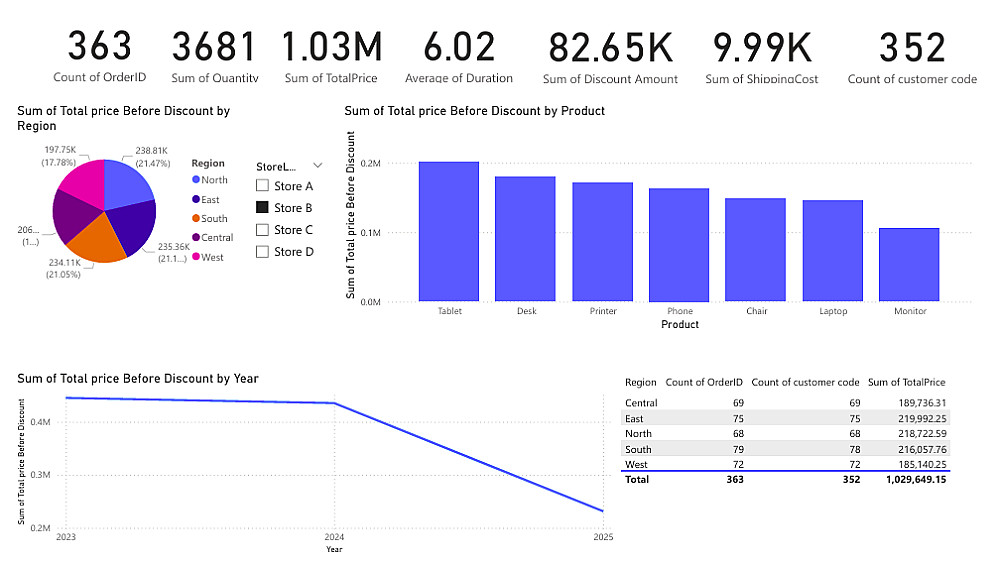Select the Chair bar in product chart
1000x566 pixels.
[x=756, y=249]
